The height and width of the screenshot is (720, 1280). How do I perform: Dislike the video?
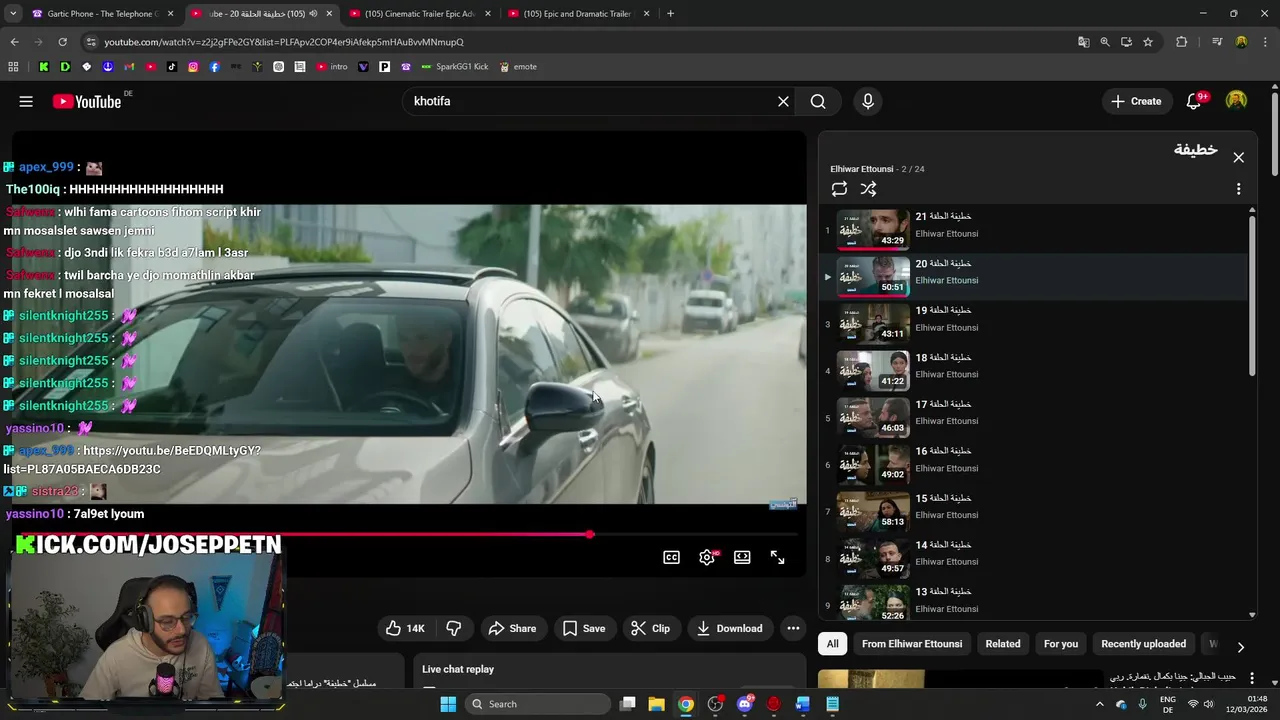coord(454,628)
